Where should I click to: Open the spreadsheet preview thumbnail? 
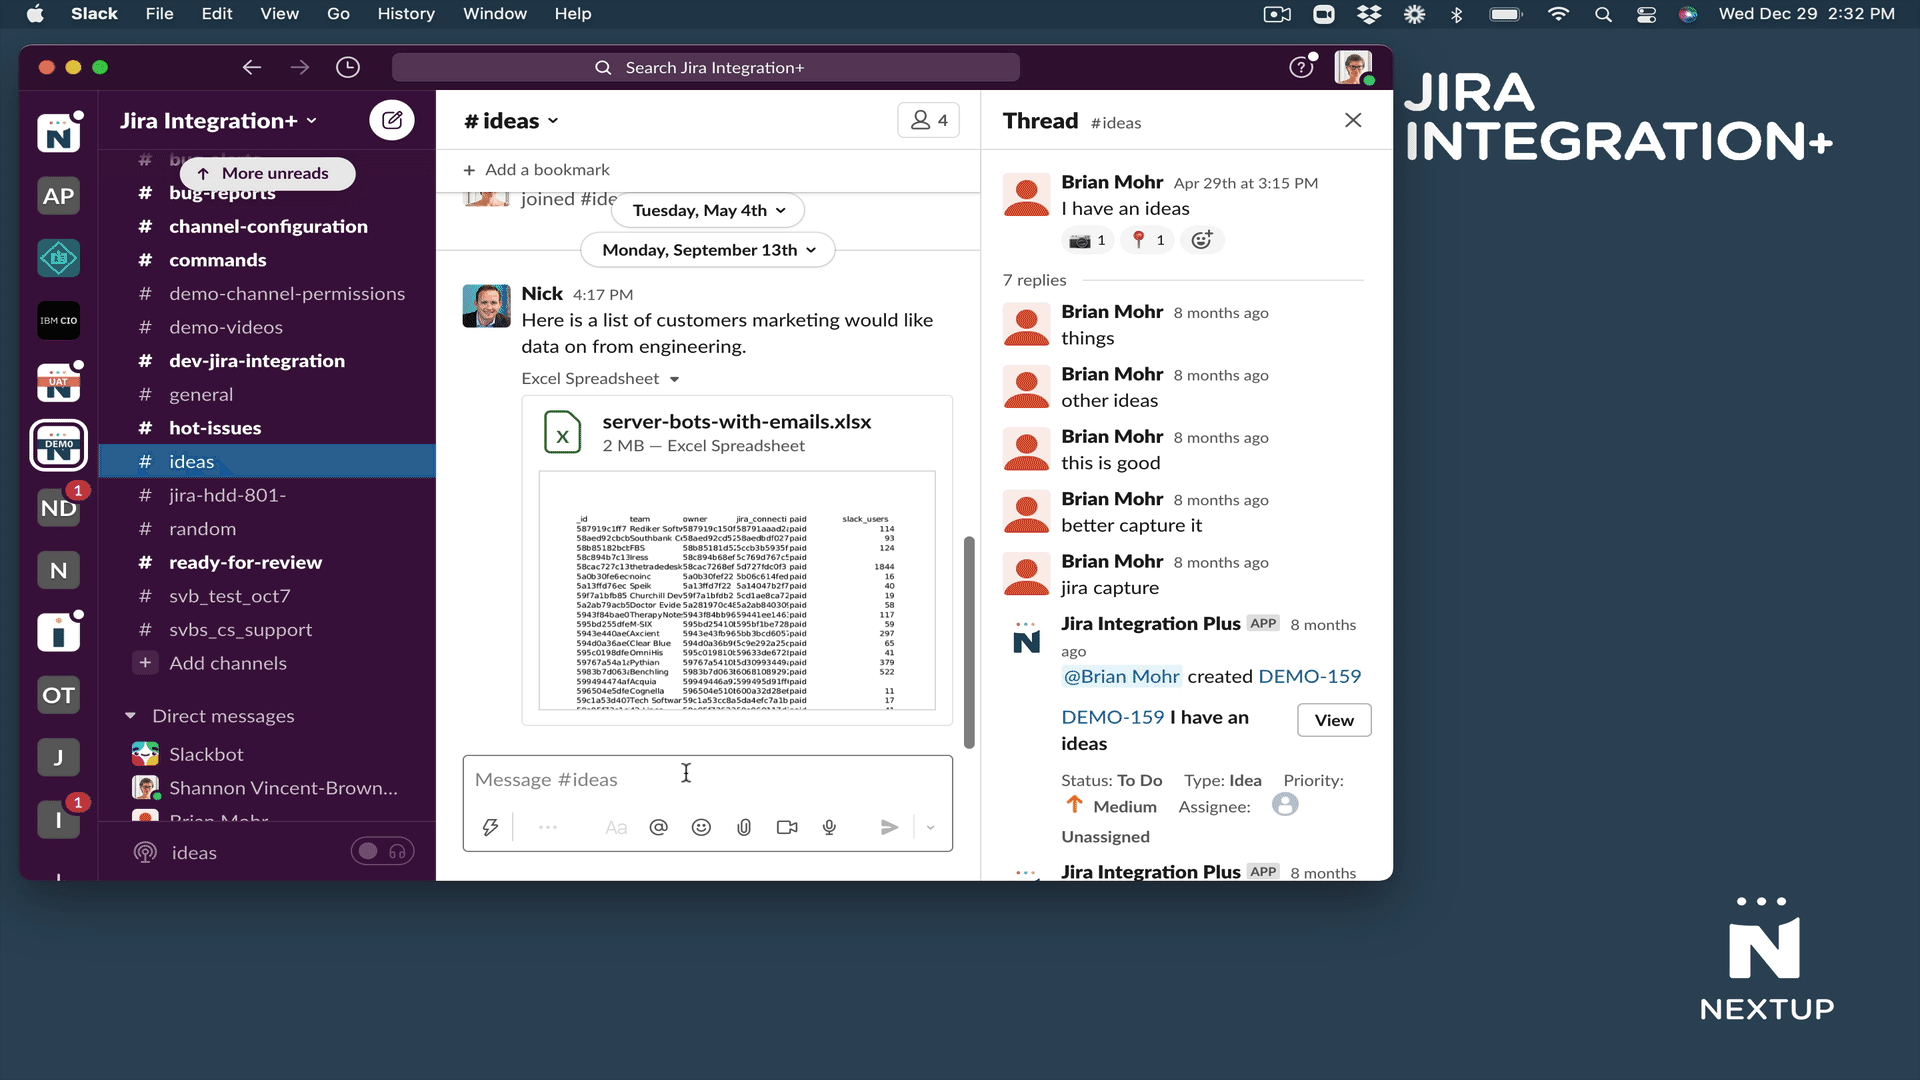coord(737,591)
